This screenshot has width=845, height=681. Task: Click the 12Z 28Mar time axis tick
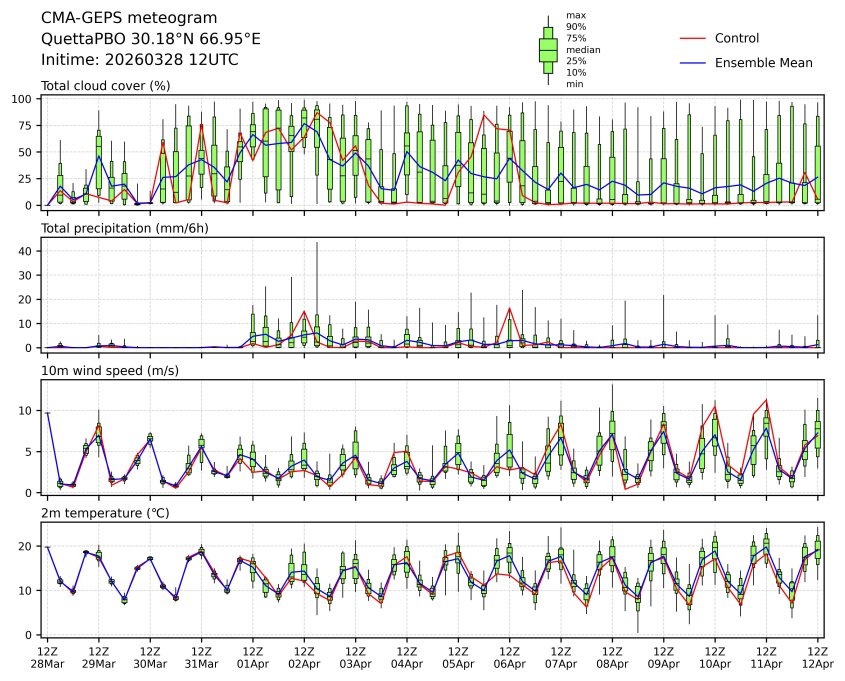pos(47,656)
